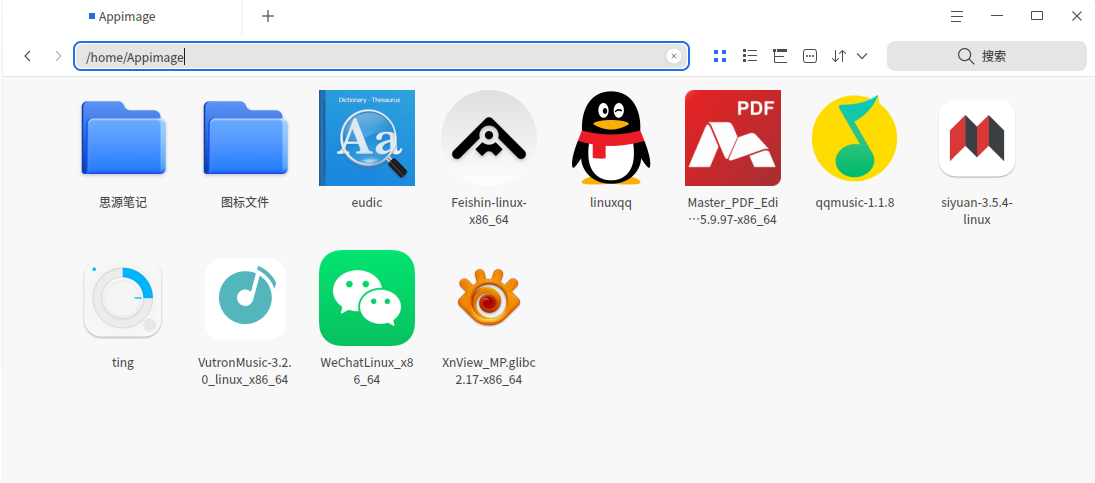Click the Feishin-linux-x86_64 name label
This screenshot has height=483, width=1095.
pyautogui.click(x=489, y=211)
